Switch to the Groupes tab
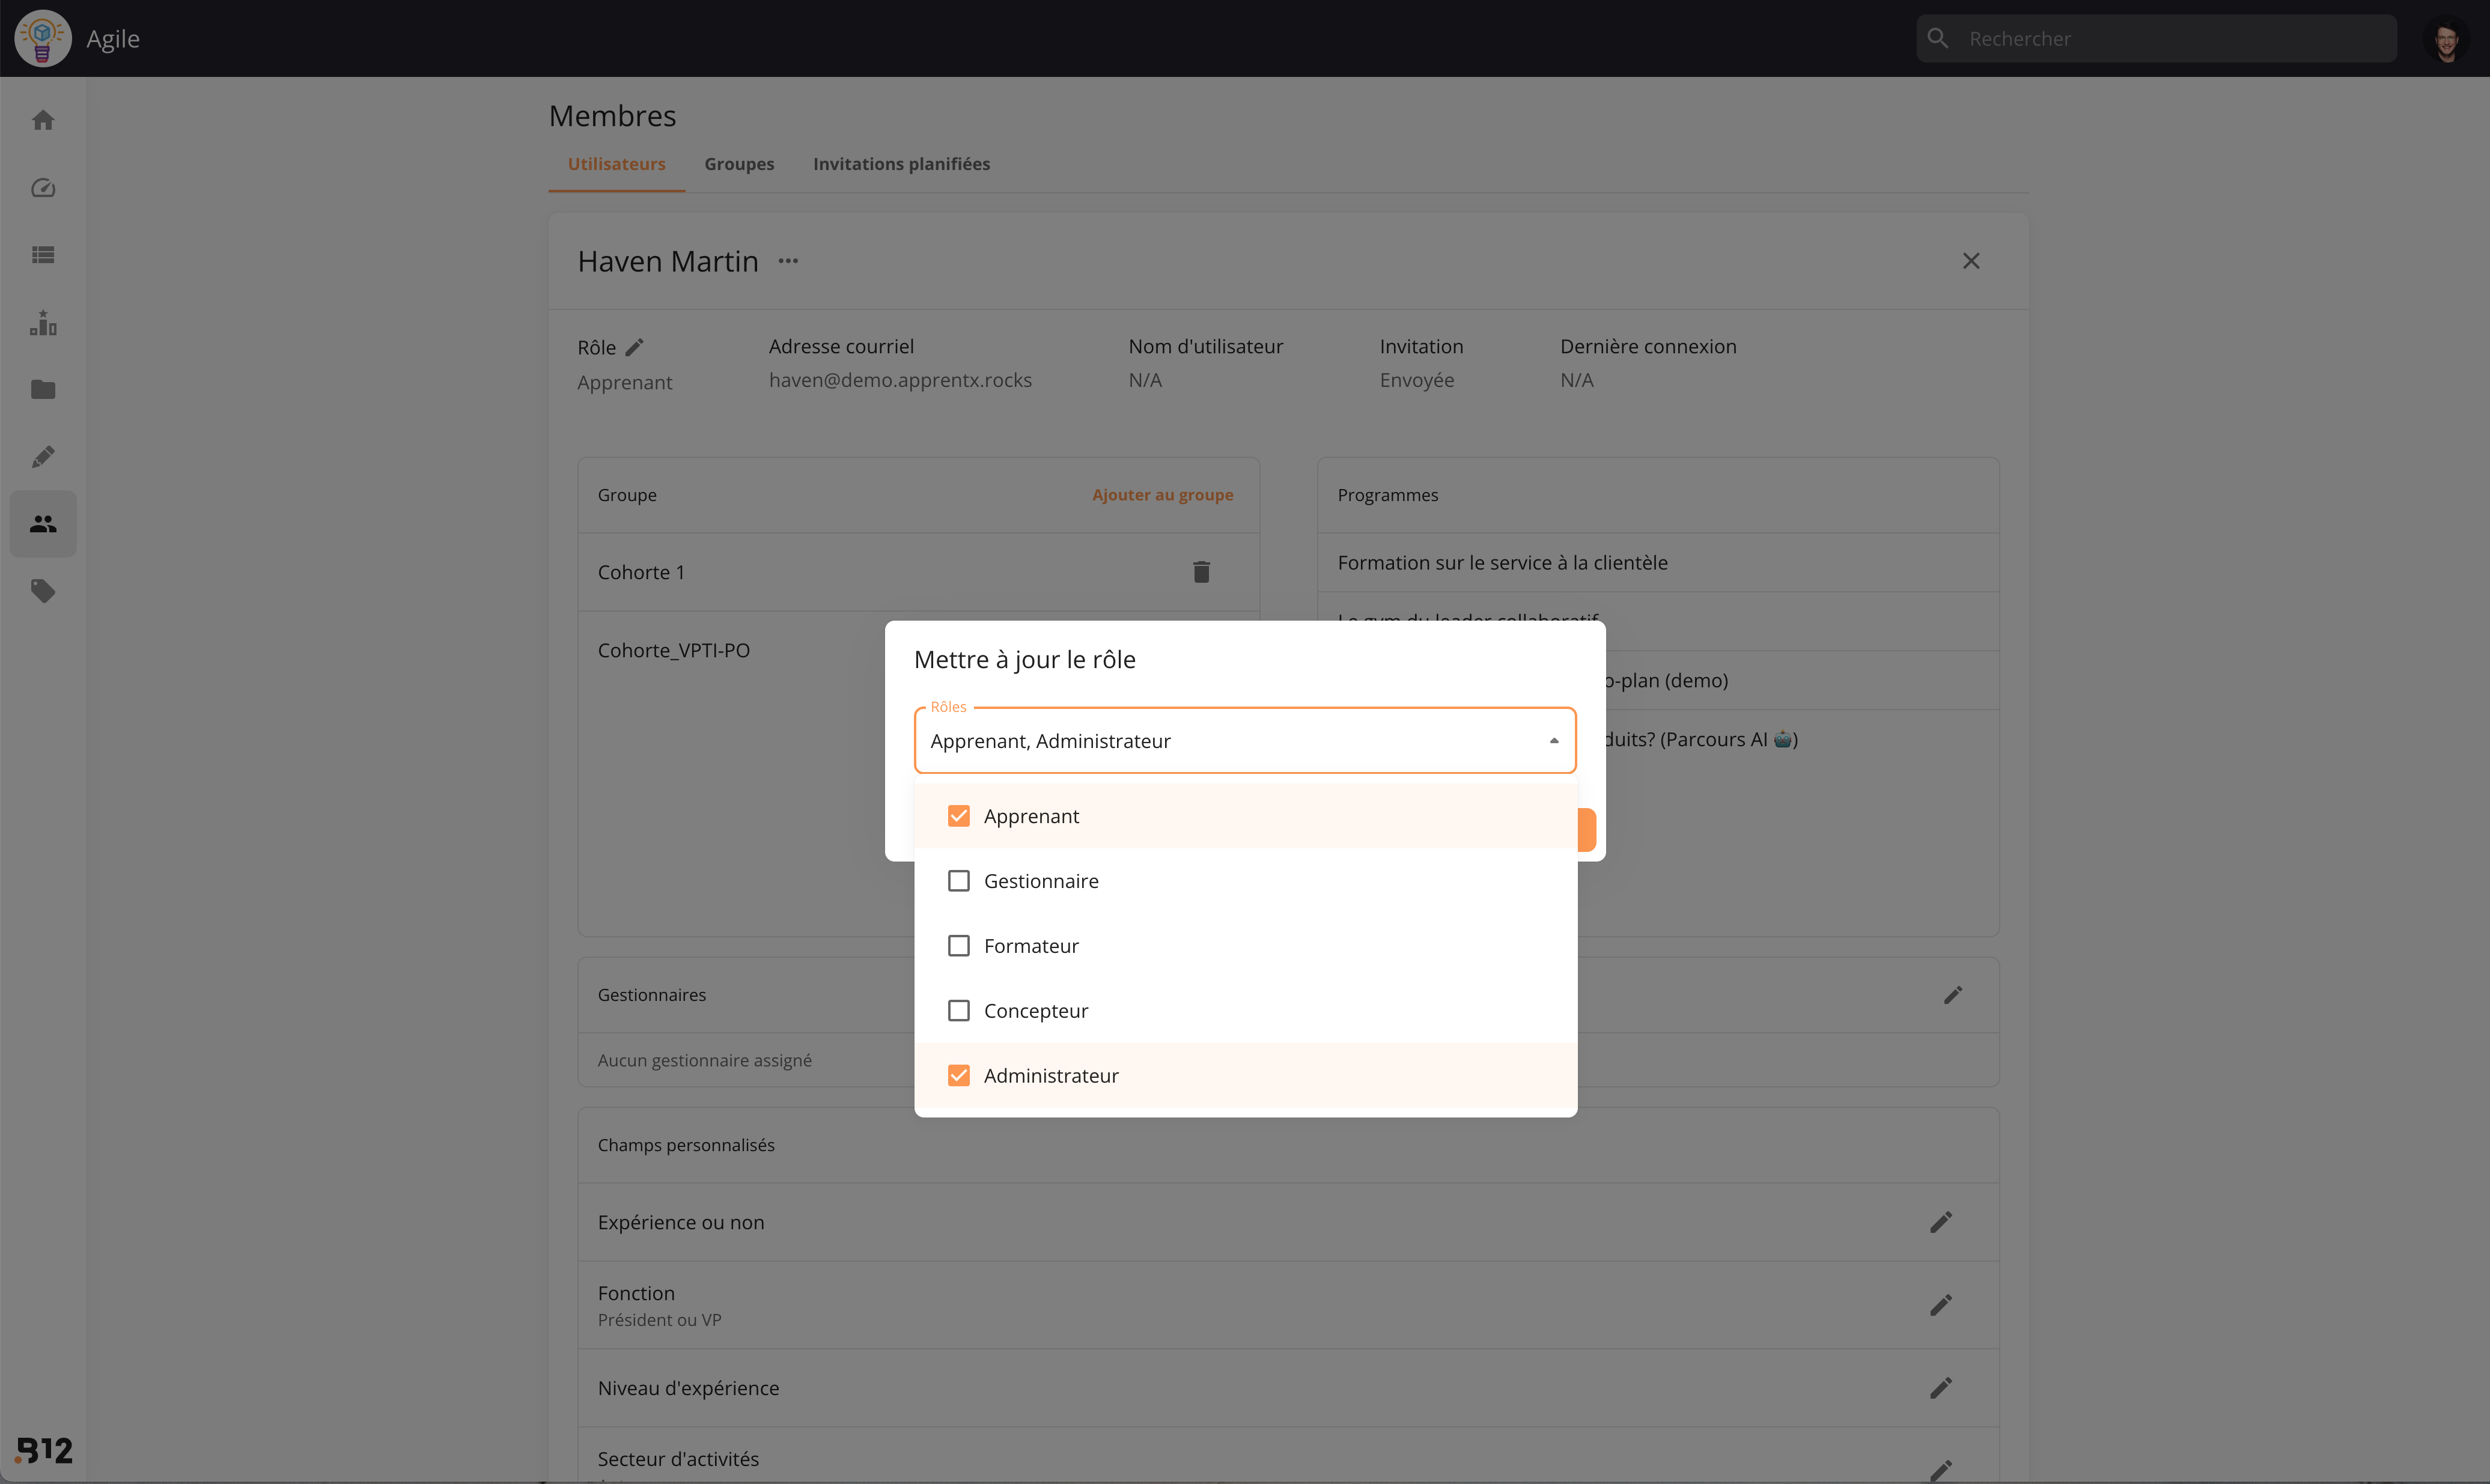Viewport: 2490px width, 1484px height. [739, 164]
